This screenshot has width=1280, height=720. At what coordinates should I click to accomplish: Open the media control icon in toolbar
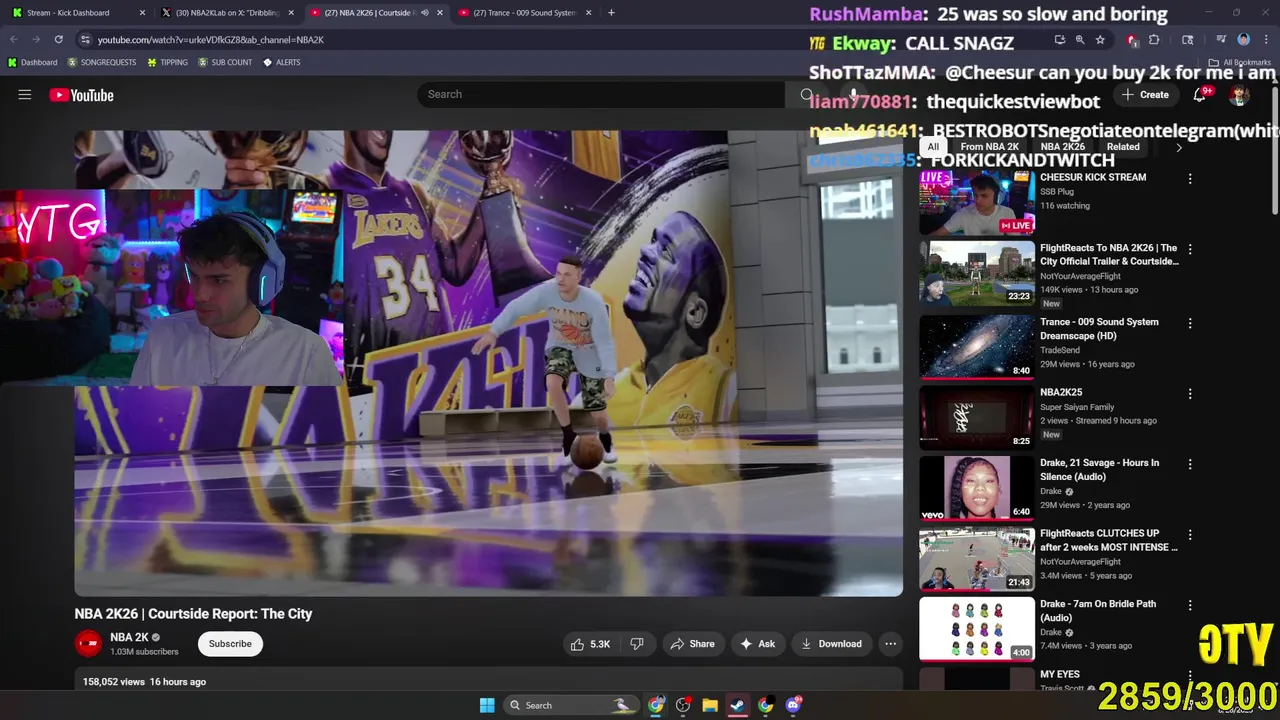point(1221,39)
